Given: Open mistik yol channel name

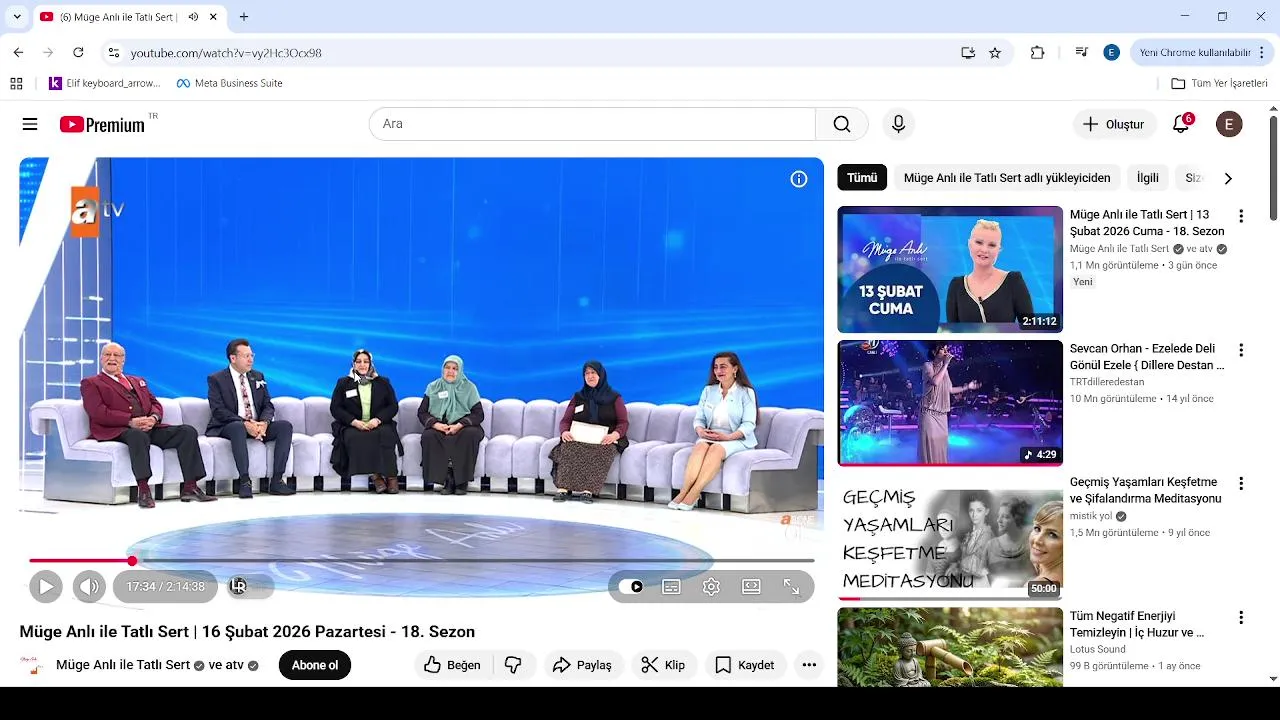Looking at the screenshot, I should coord(1091,516).
